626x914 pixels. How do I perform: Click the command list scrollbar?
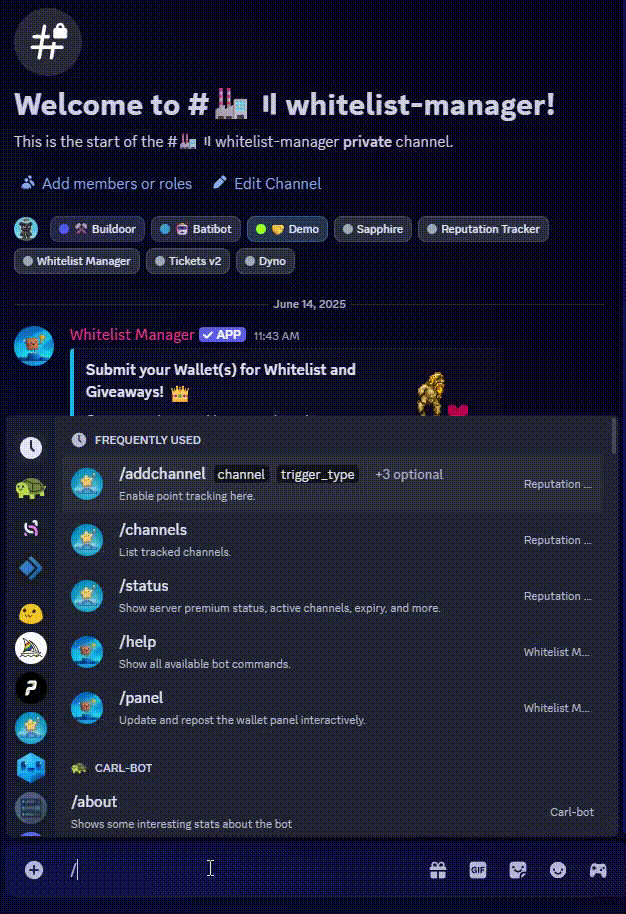coord(614,437)
